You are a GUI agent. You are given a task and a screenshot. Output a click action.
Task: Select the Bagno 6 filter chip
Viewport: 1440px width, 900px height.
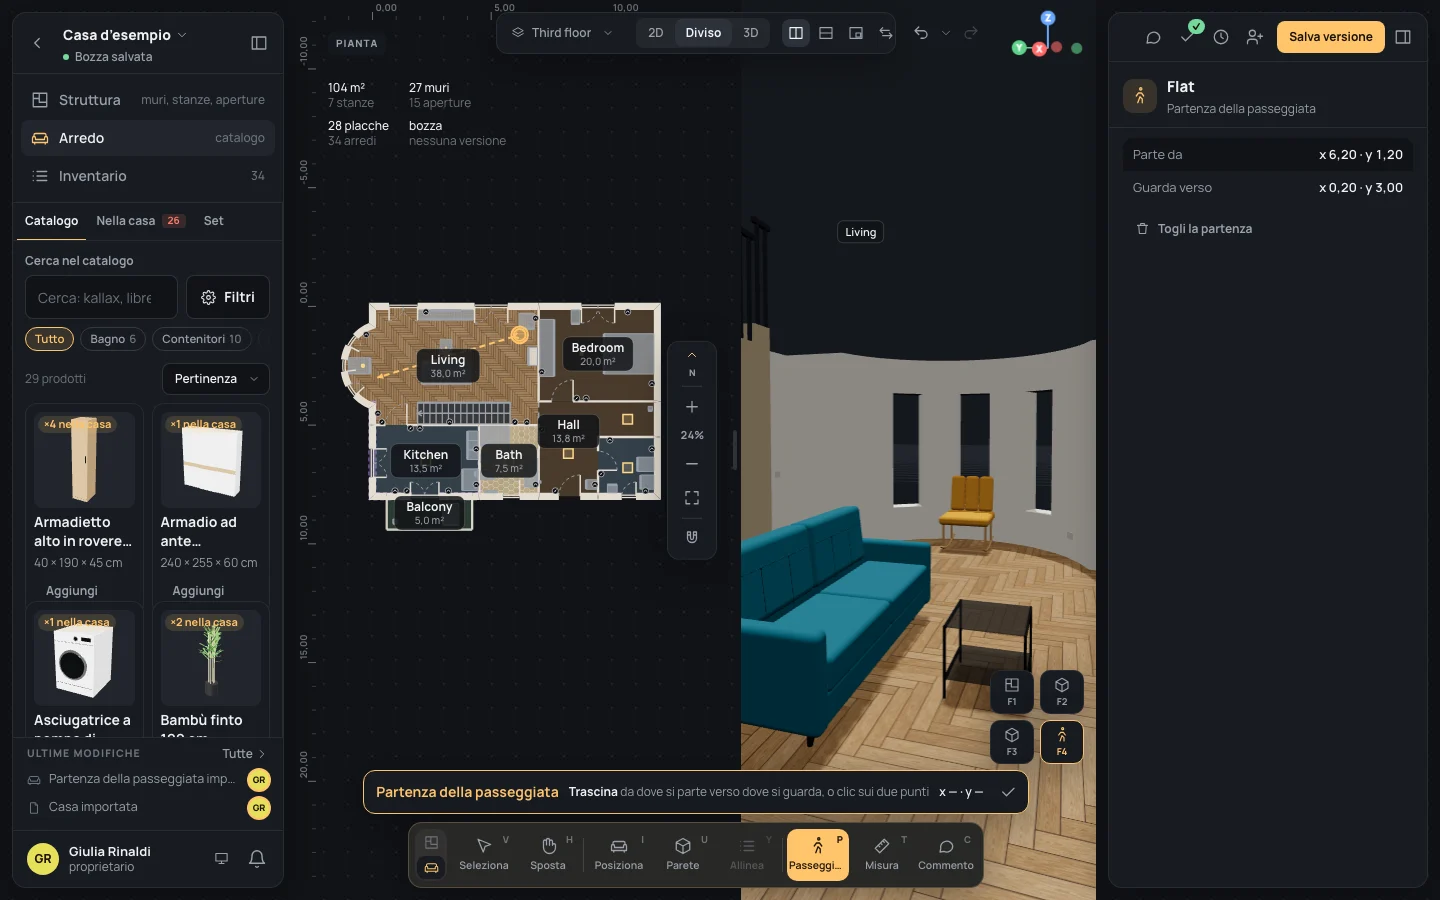click(113, 339)
